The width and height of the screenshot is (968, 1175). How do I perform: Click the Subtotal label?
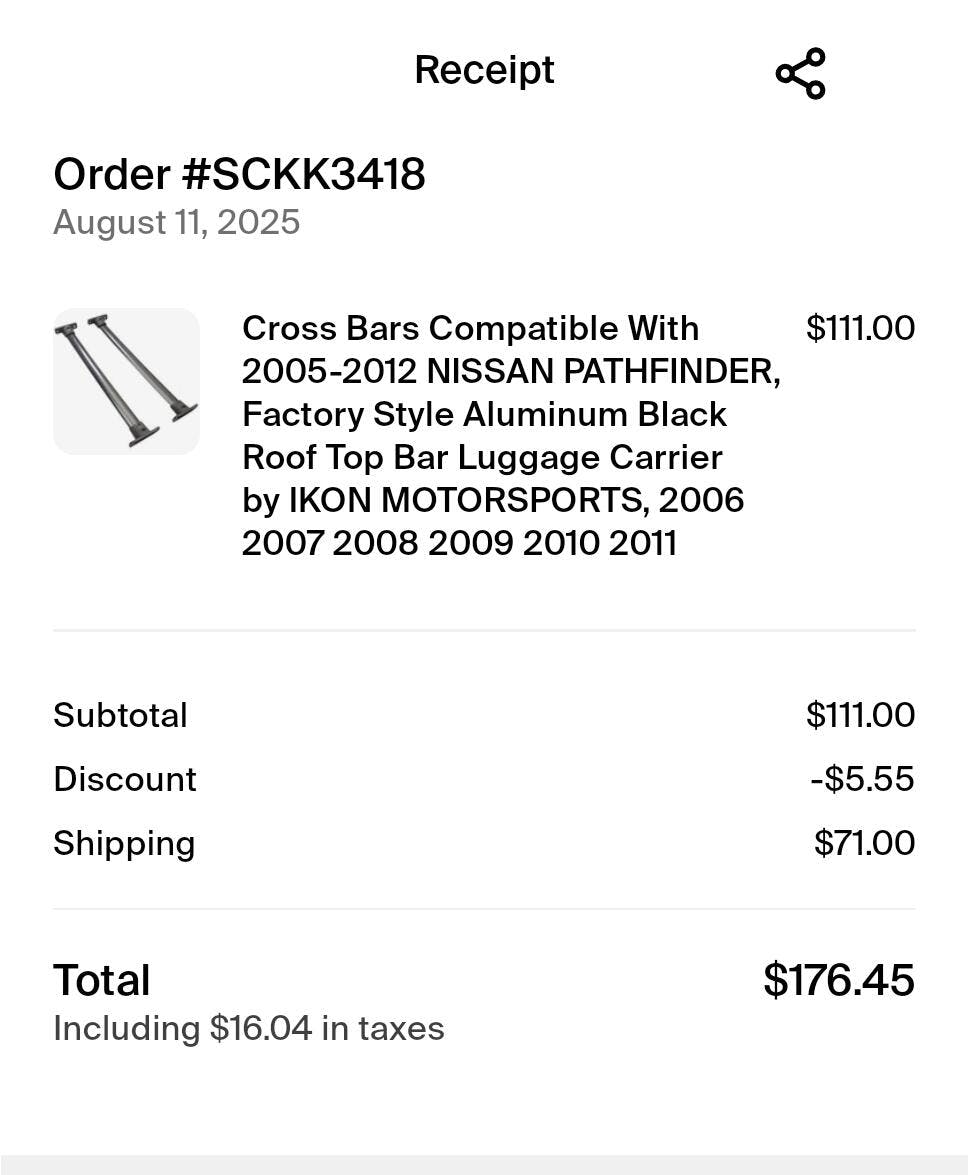[x=120, y=715]
